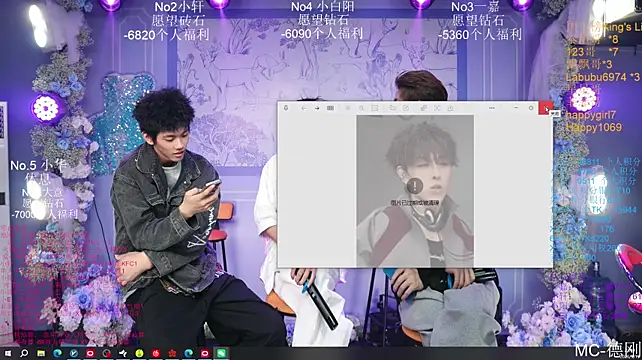Open the three-dot more options menu
Image resolution: width=642 pixels, height=360 pixels.
point(492,108)
